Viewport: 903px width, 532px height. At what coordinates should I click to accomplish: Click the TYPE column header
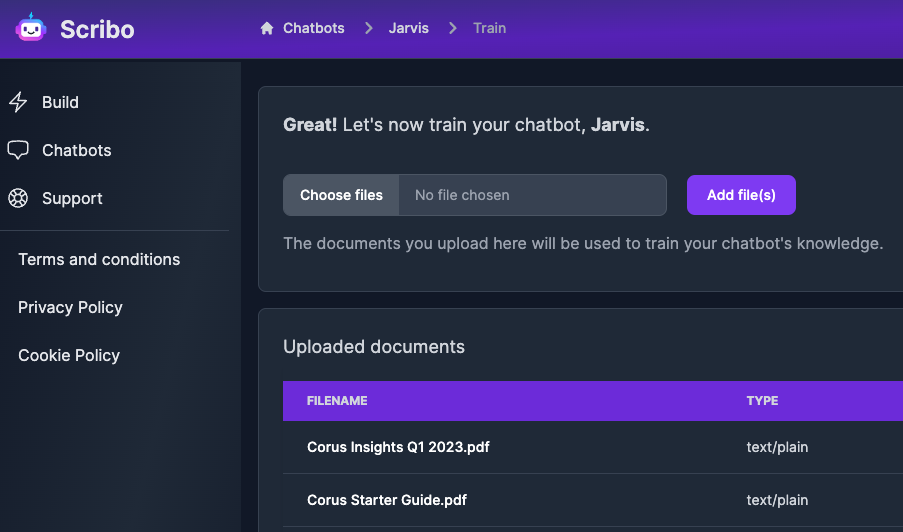(762, 401)
